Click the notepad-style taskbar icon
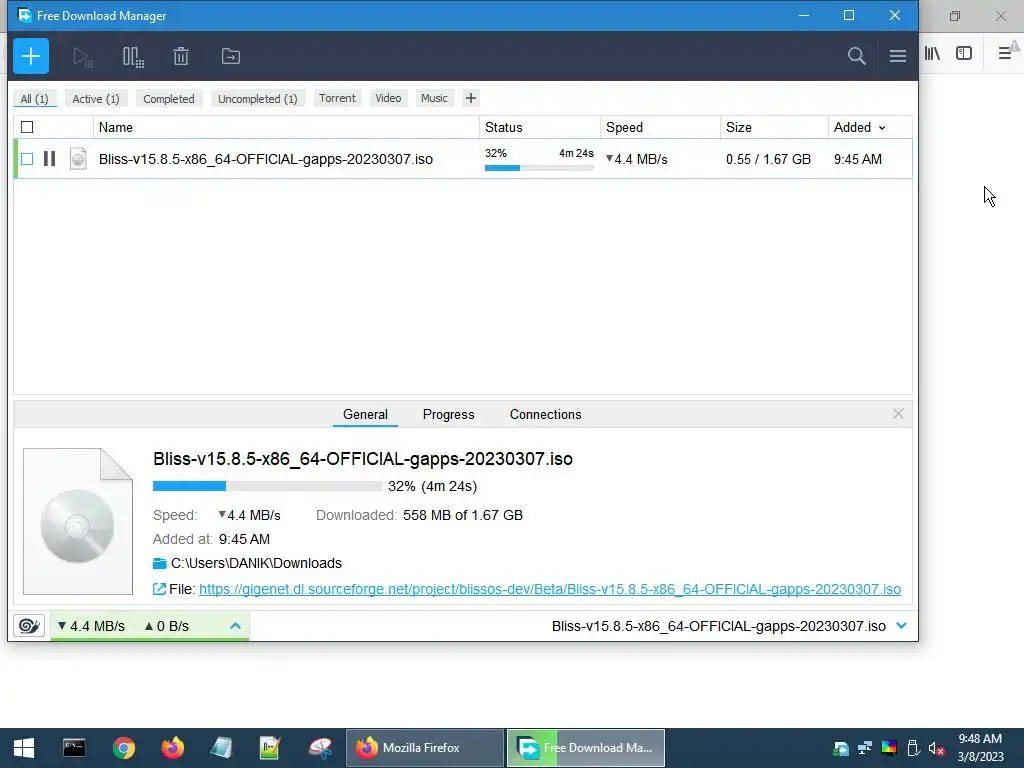 coord(221,748)
